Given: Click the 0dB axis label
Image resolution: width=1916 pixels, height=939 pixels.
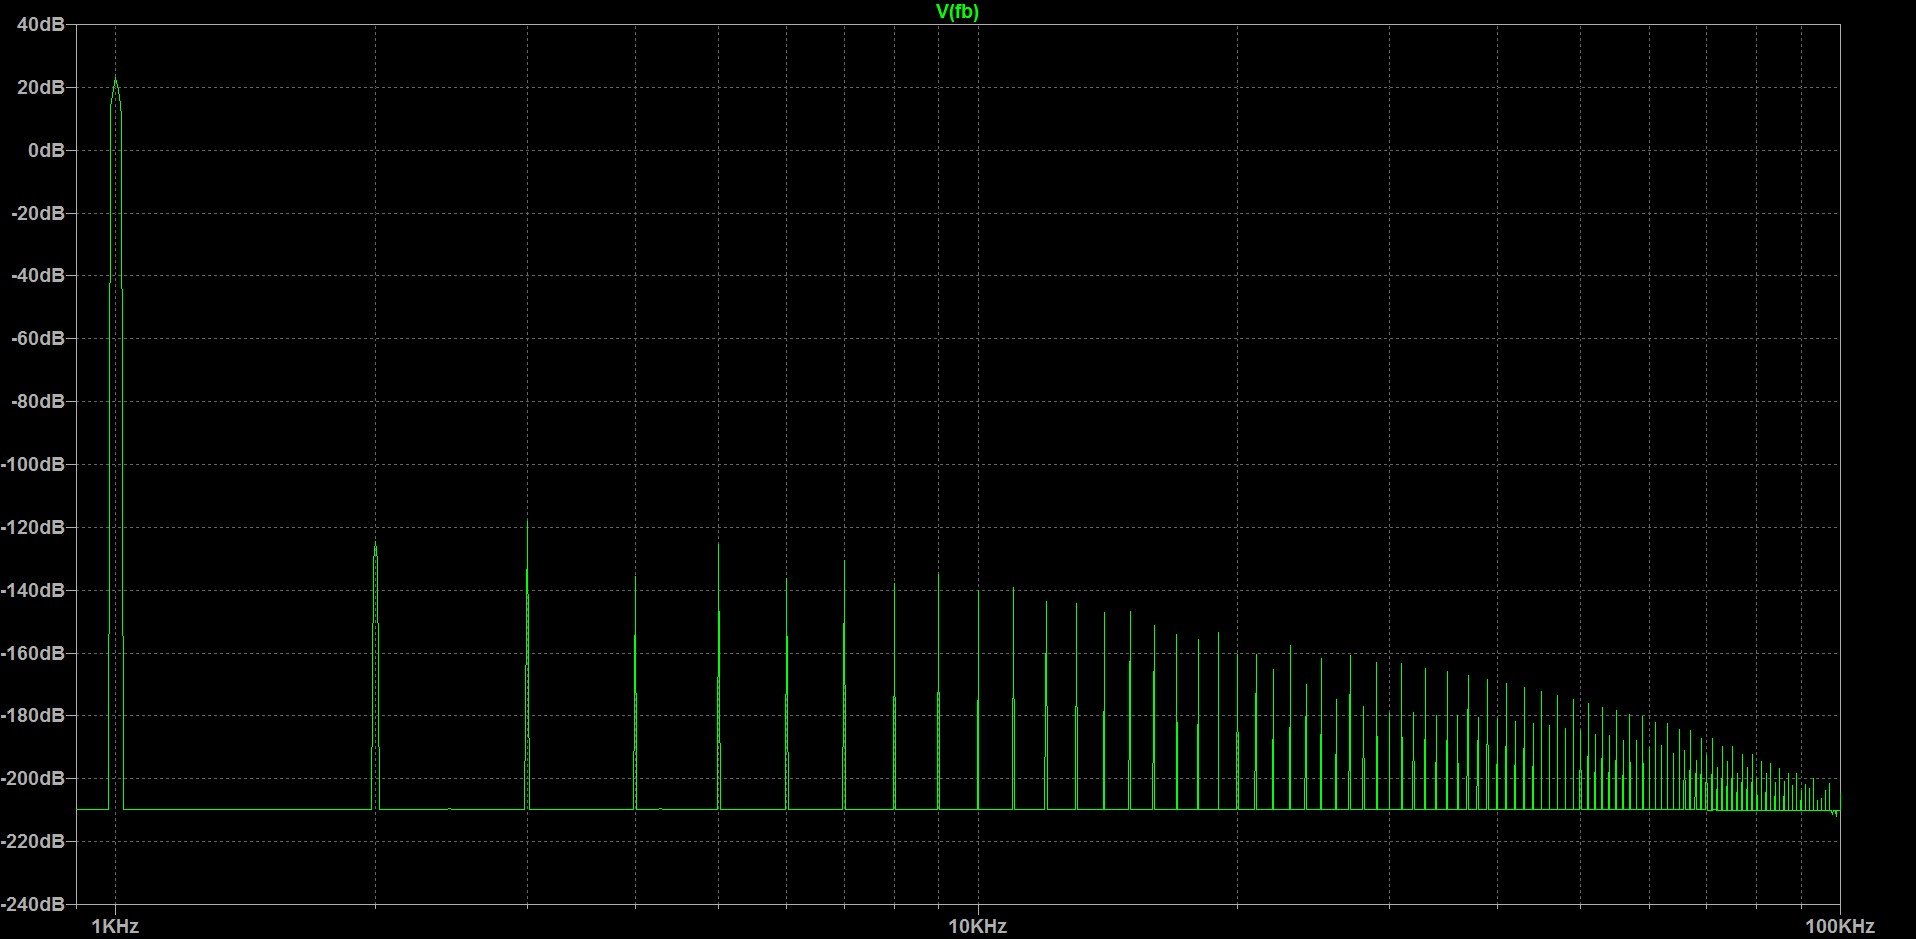Looking at the screenshot, I should click(x=46, y=150).
